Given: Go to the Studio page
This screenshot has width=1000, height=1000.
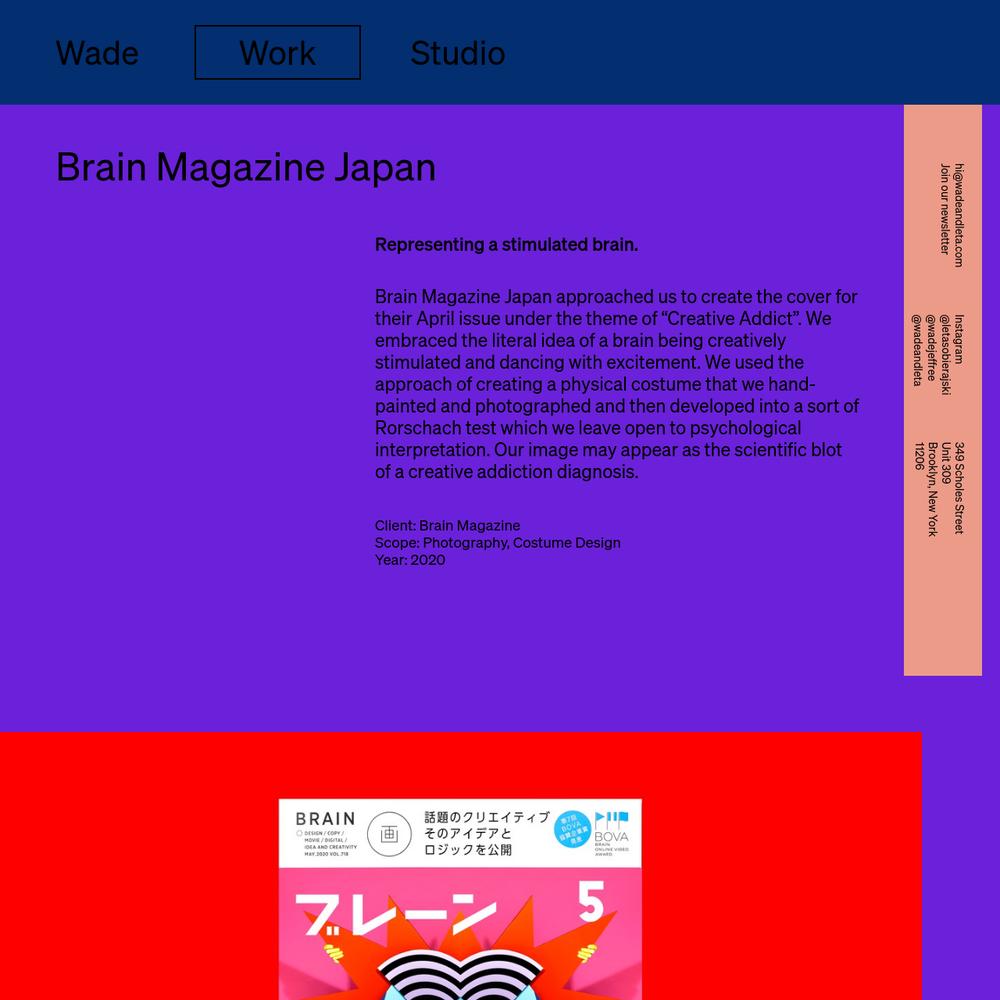Looking at the screenshot, I should point(457,53).
